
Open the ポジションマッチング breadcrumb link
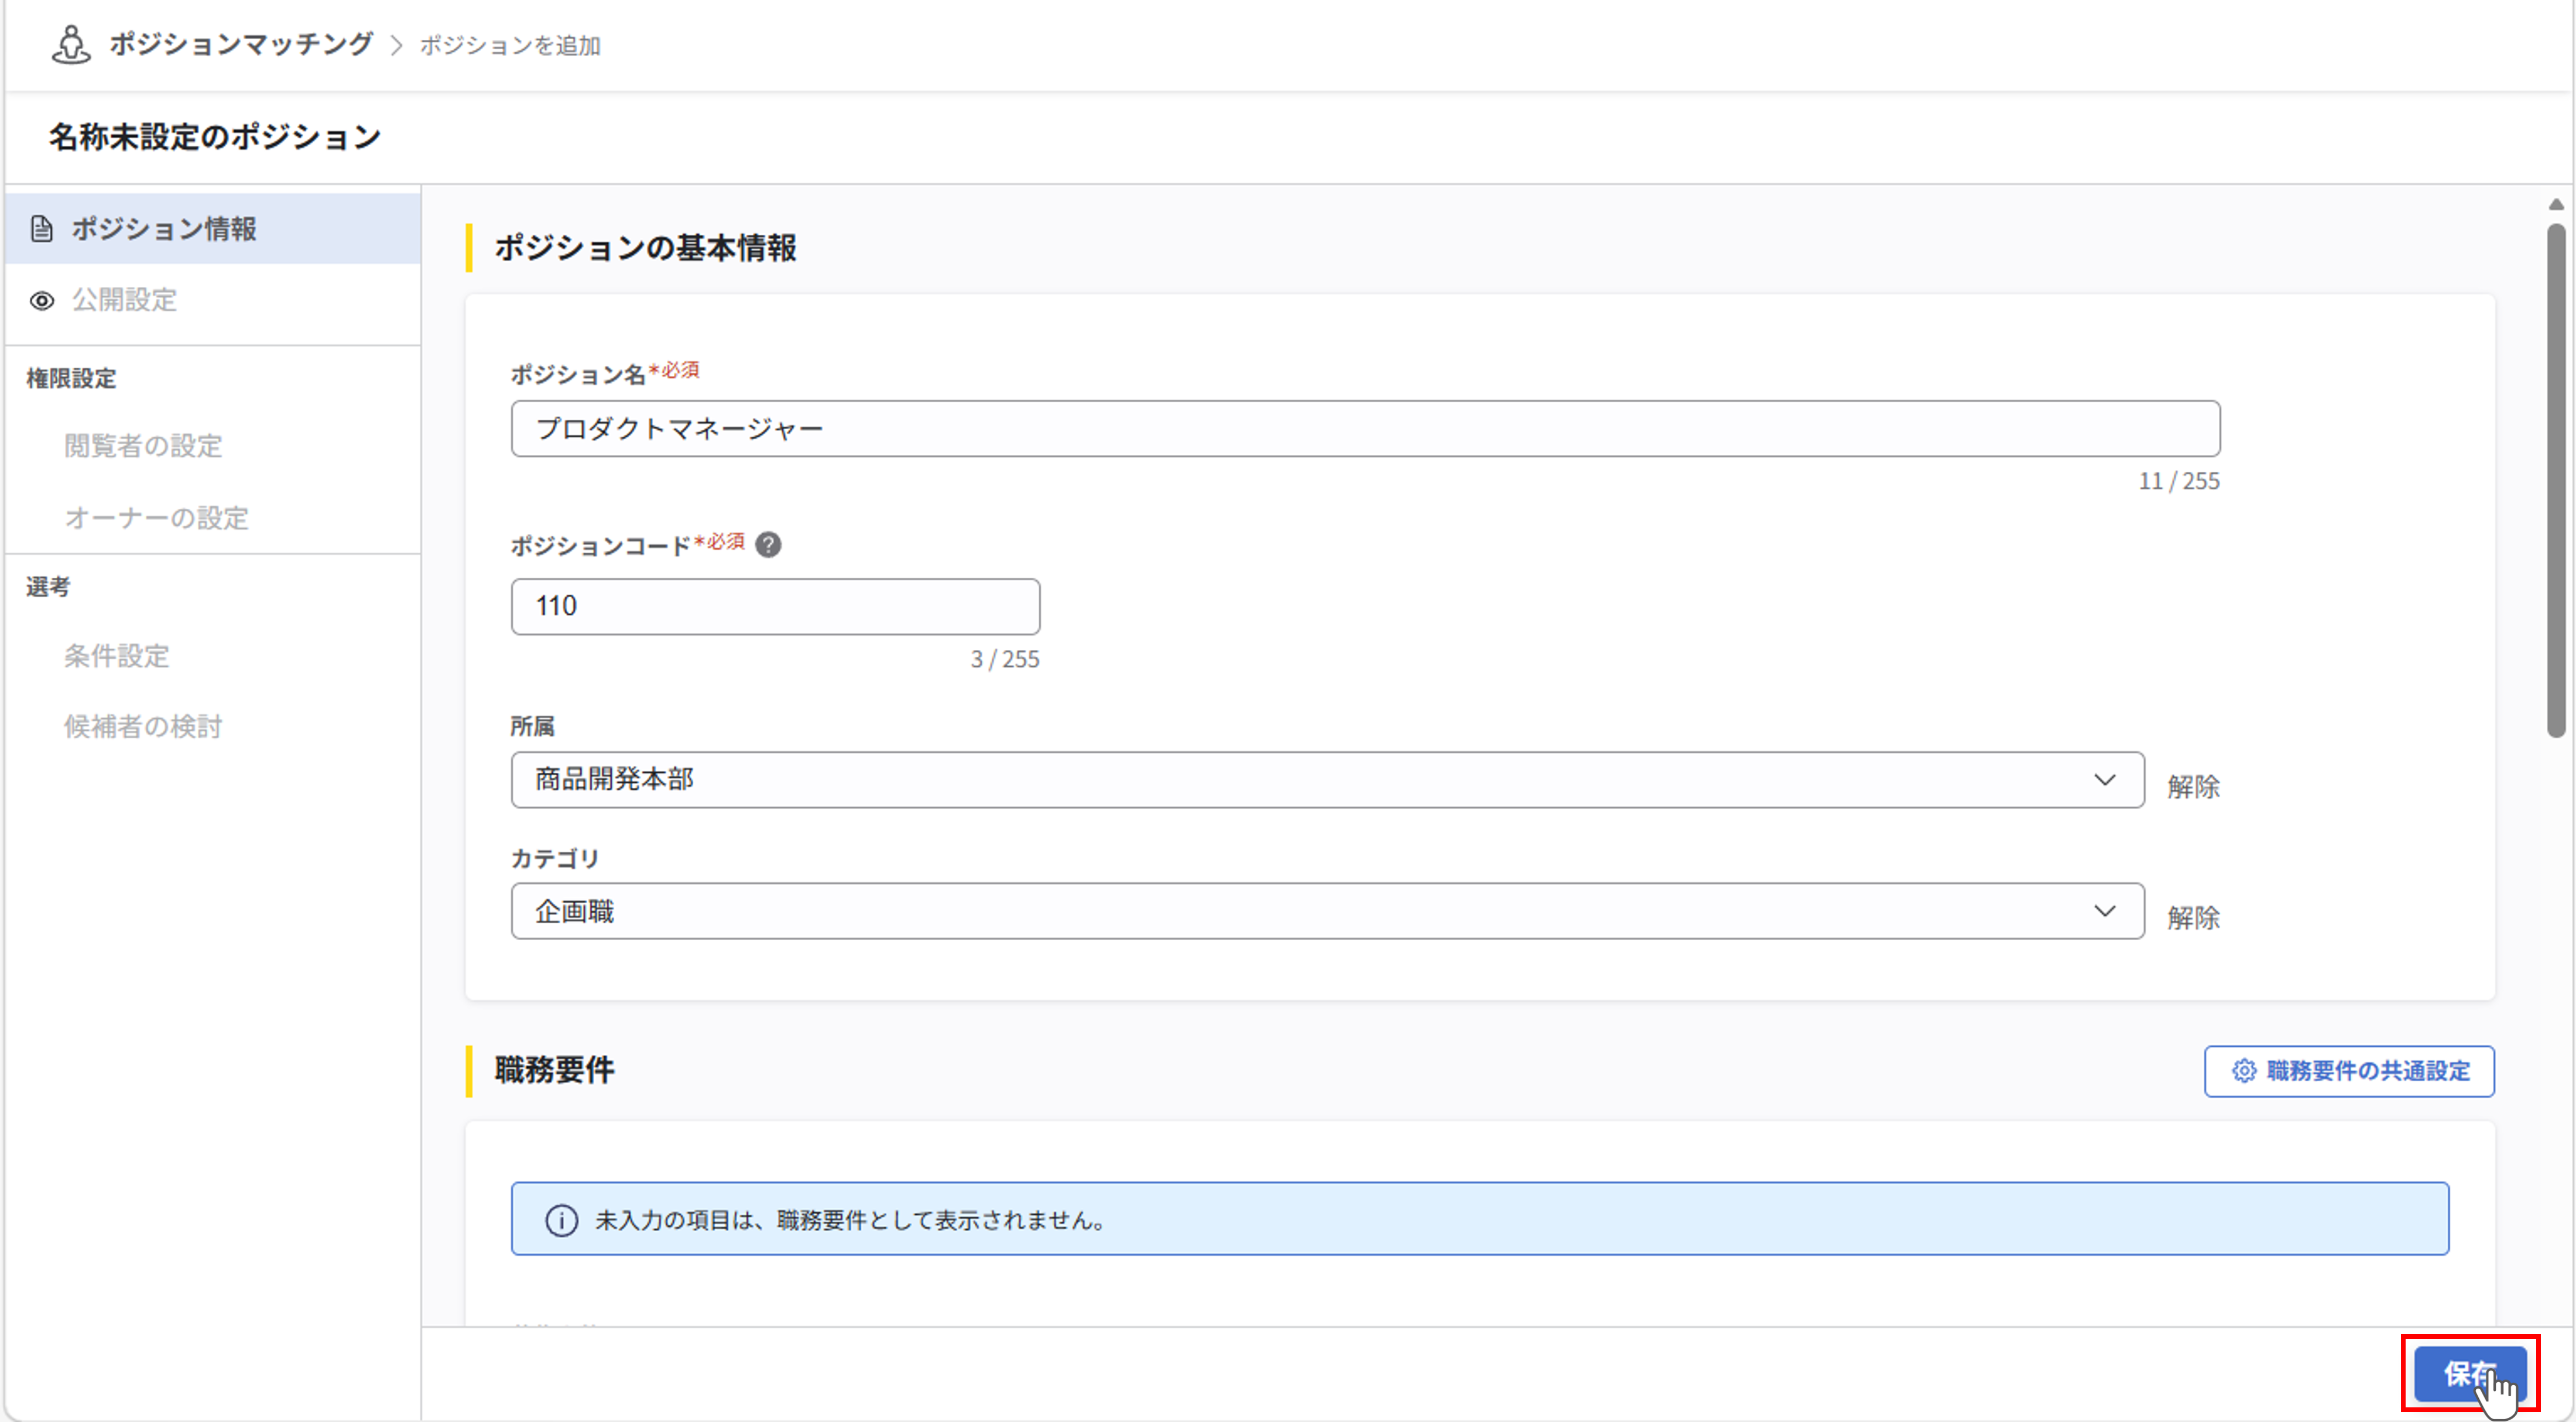(x=241, y=44)
